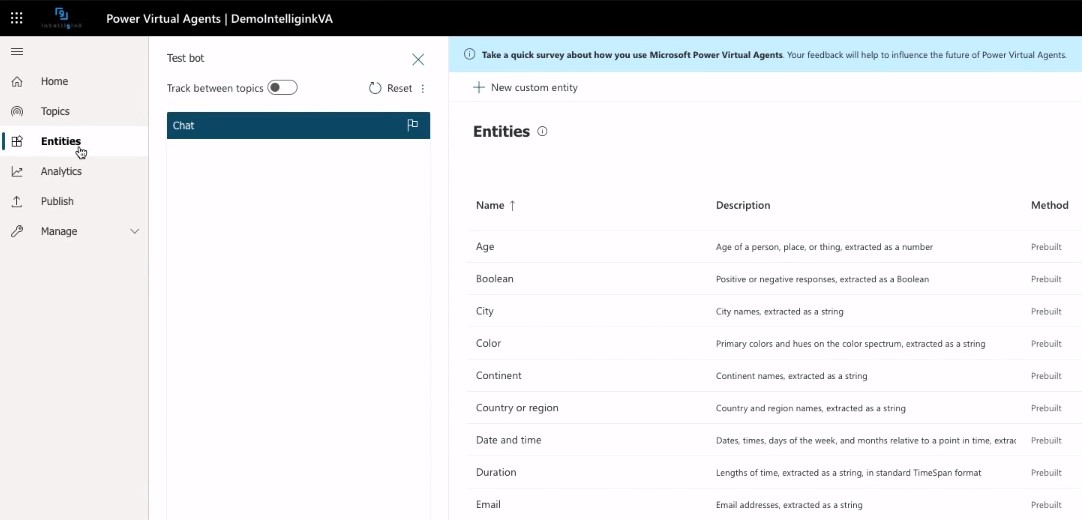Sort by the Name column header

coord(490,206)
